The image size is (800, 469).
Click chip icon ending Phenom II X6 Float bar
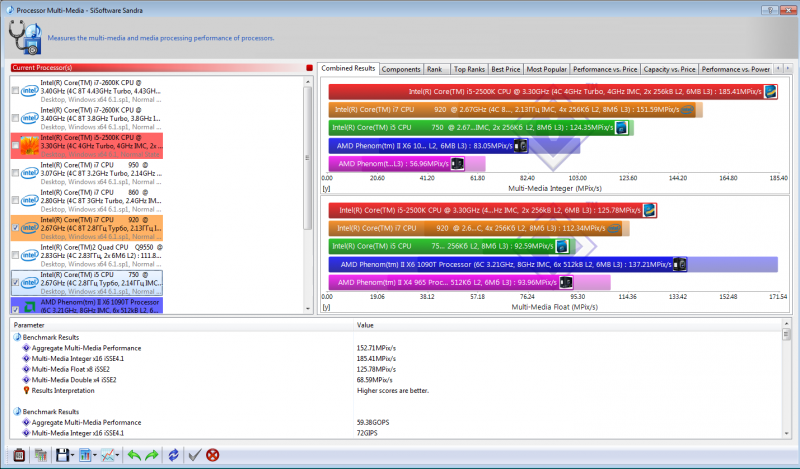tap(680, 264)
